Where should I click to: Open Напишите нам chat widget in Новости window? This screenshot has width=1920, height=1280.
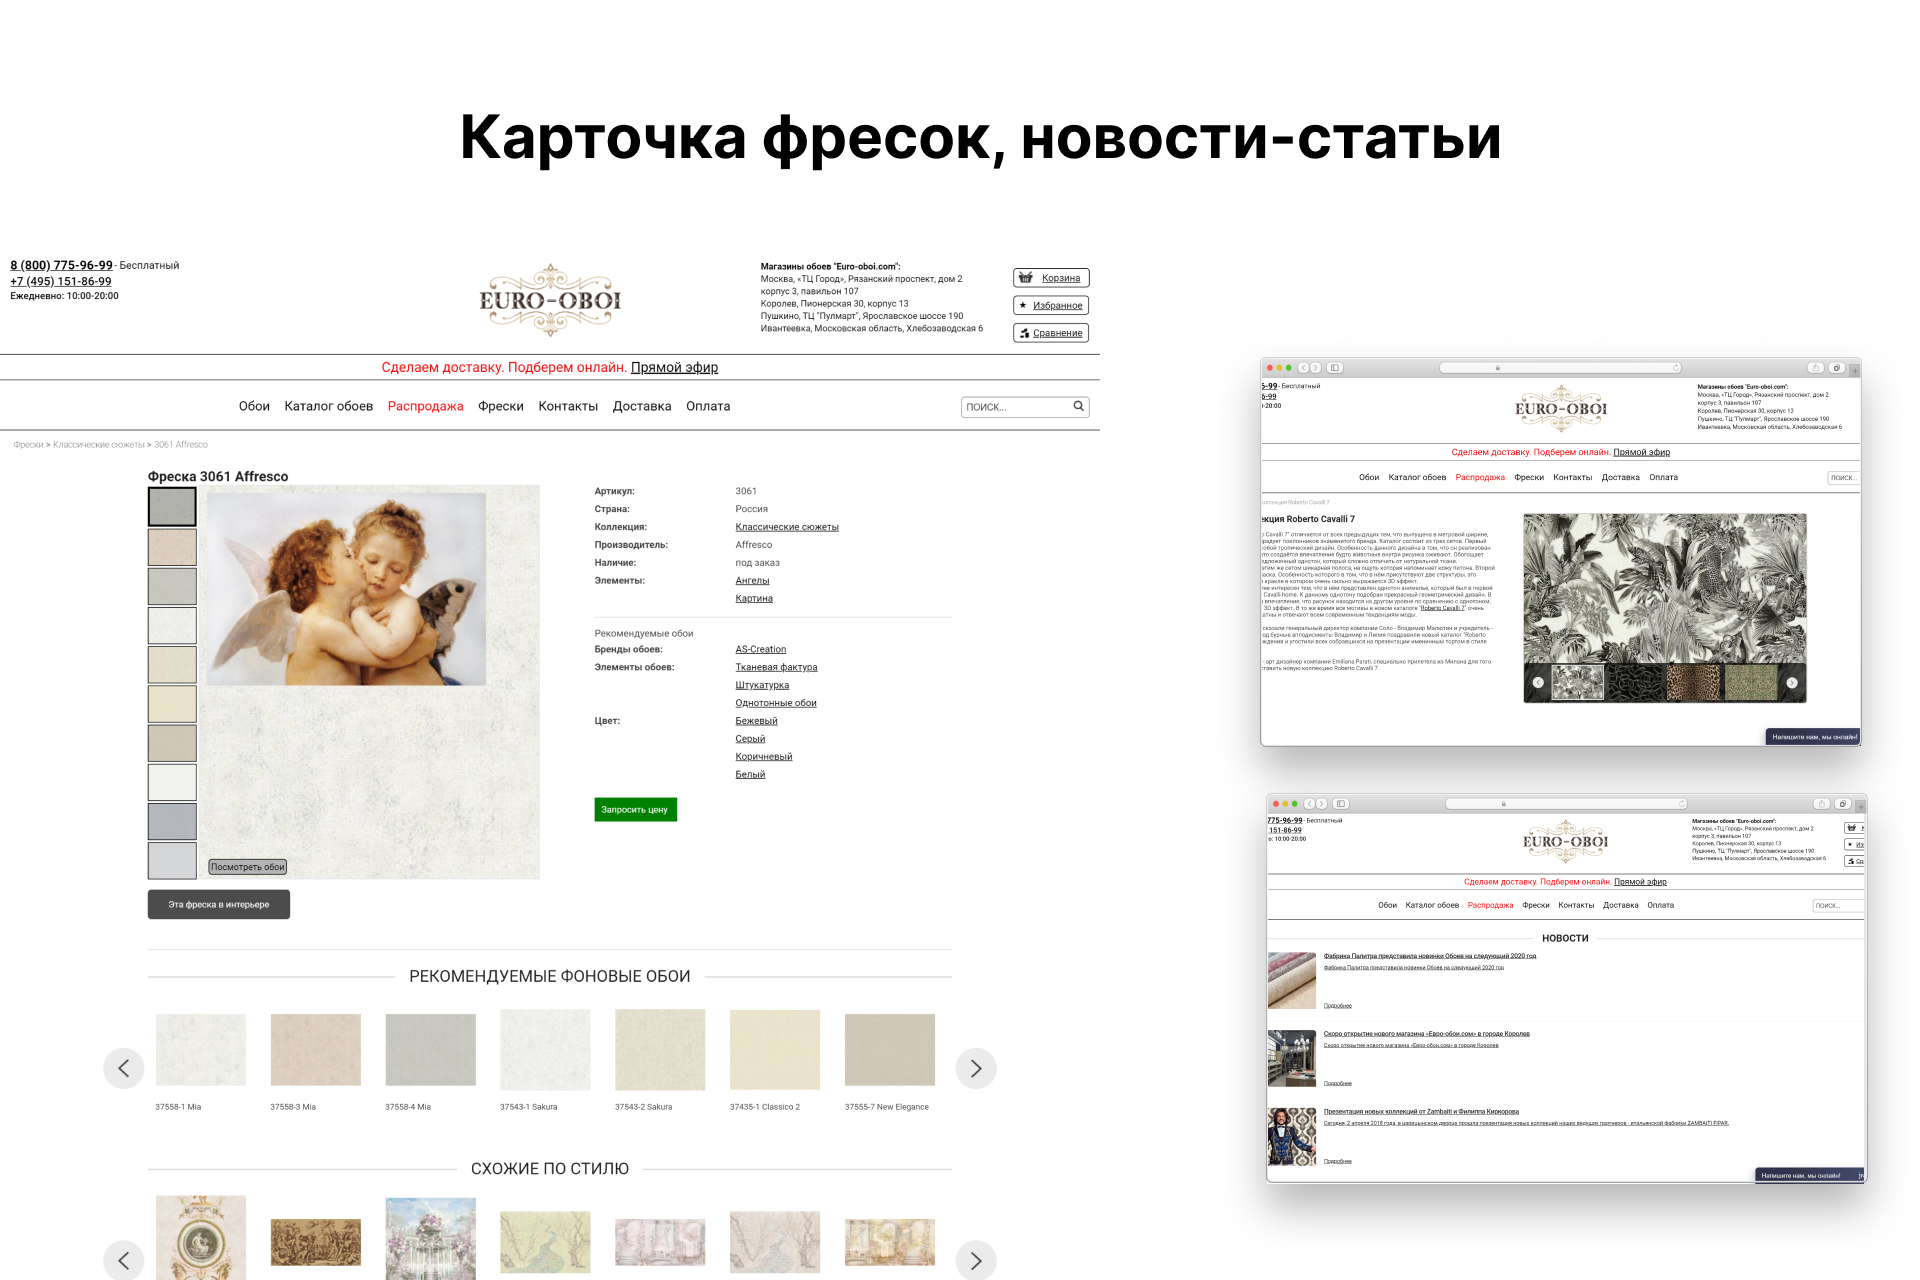tap(1809, 1176)
